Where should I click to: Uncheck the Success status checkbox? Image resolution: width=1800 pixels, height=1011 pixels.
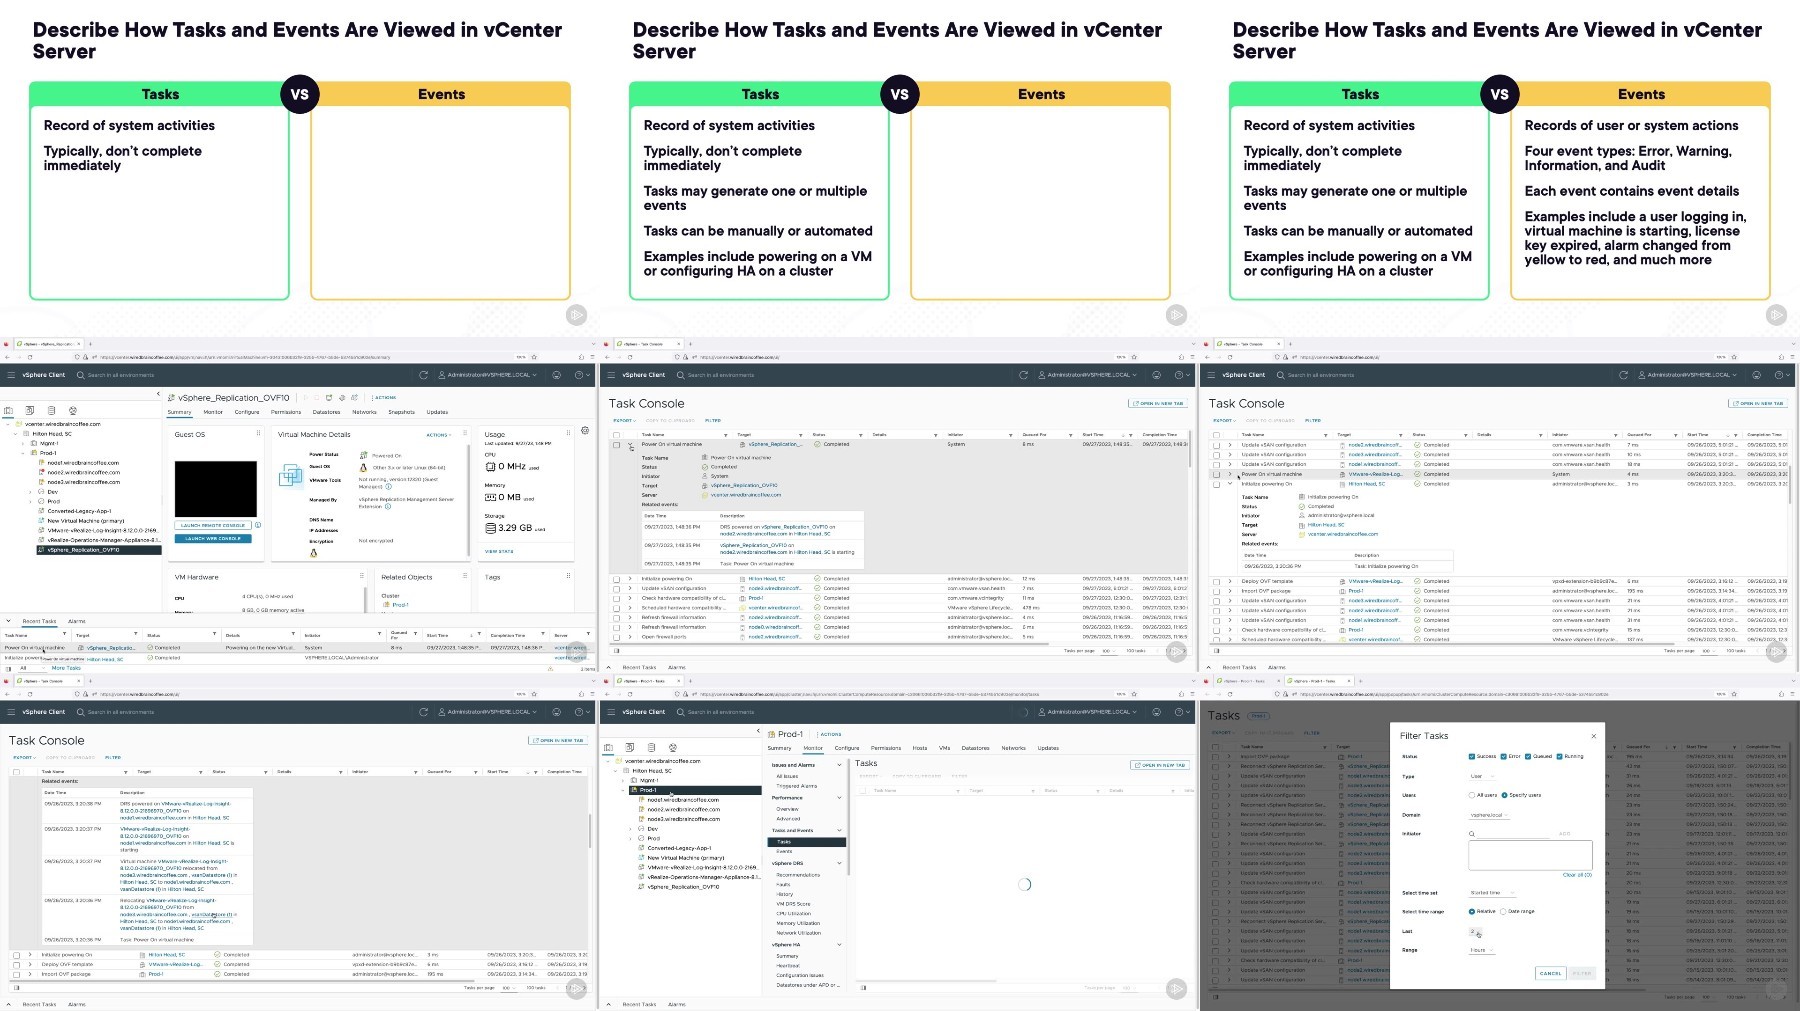tap(1471, 757)
